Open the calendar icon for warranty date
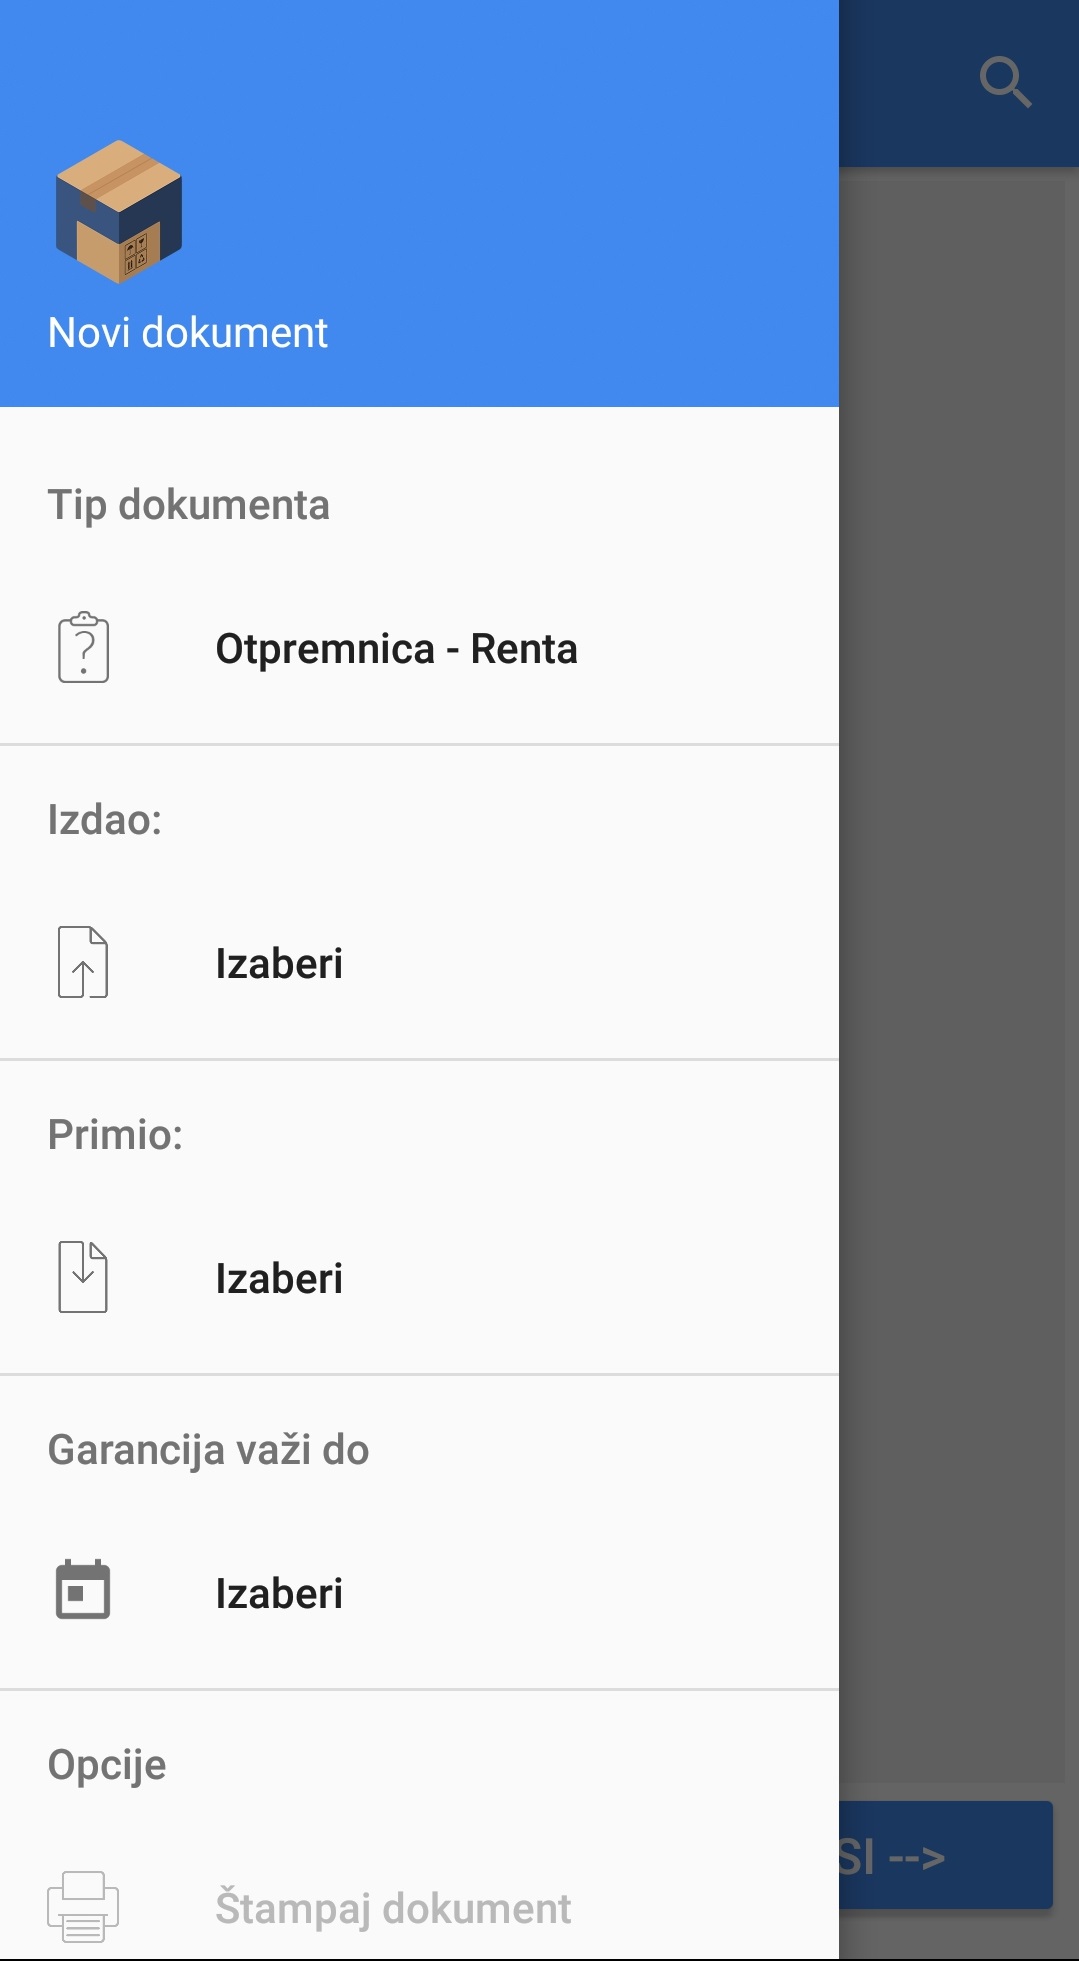This screenshot has width=1079, height=1961. (83, 1590)
